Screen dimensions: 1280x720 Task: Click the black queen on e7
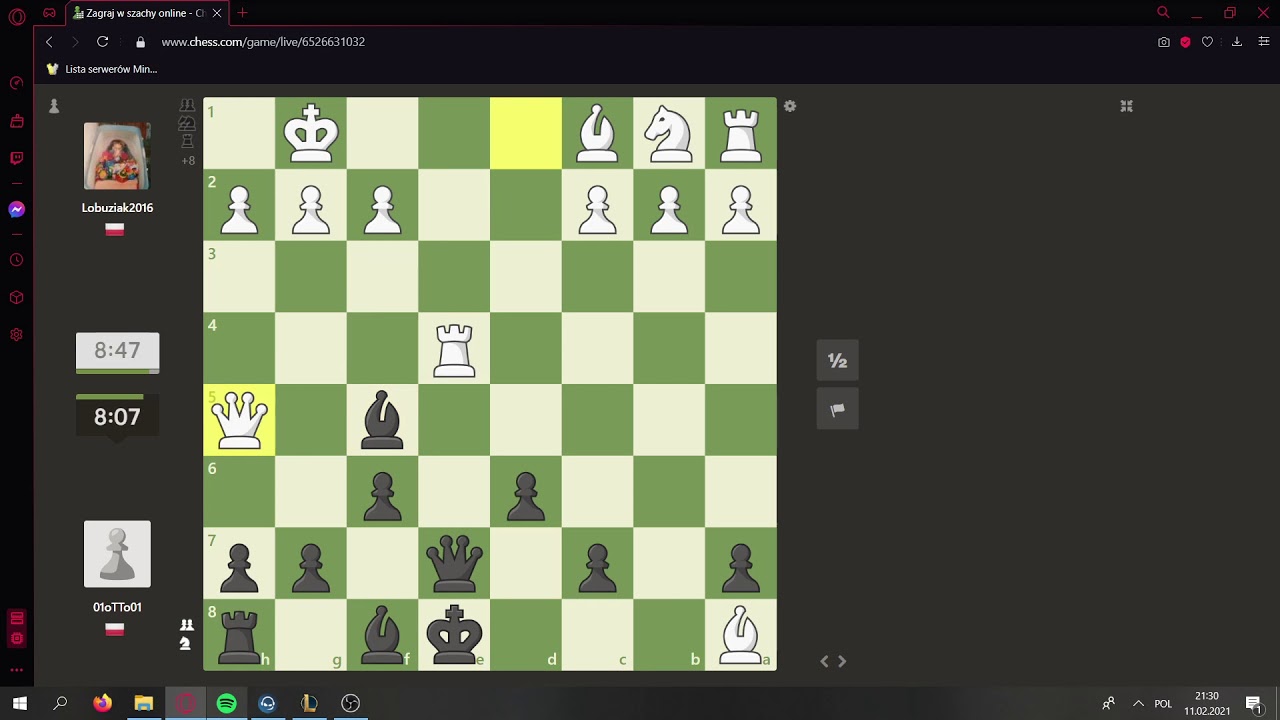(454, 563)
